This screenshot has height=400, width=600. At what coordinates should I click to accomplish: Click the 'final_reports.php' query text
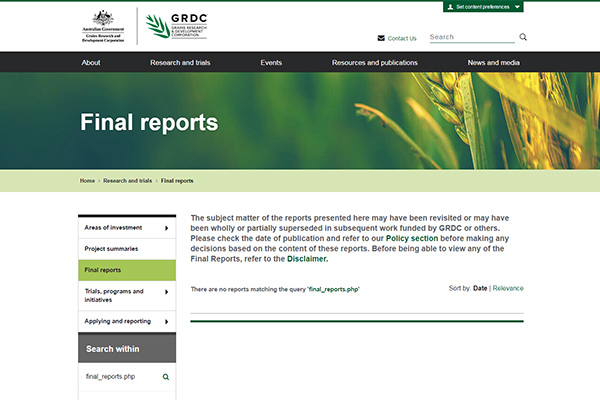(333, 289)
